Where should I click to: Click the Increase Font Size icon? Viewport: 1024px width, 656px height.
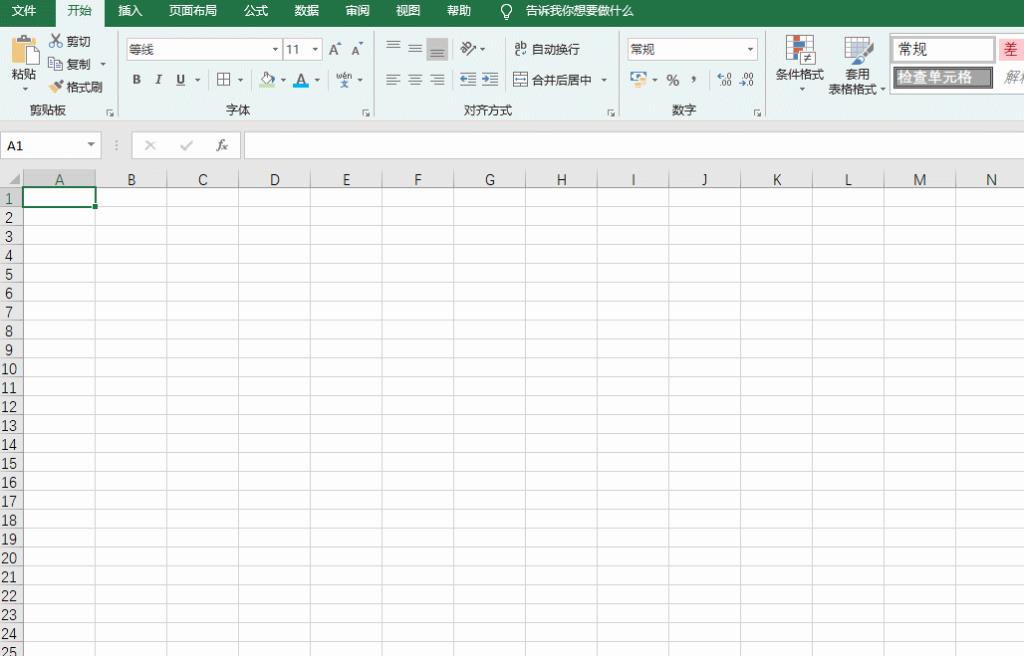[x=335, y=49]
